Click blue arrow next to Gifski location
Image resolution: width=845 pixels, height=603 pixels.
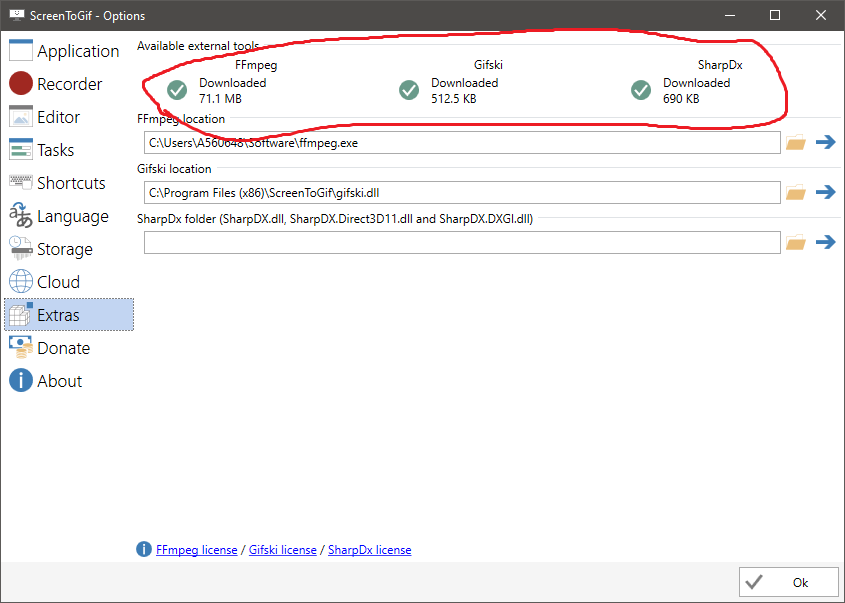pos(826,192)
